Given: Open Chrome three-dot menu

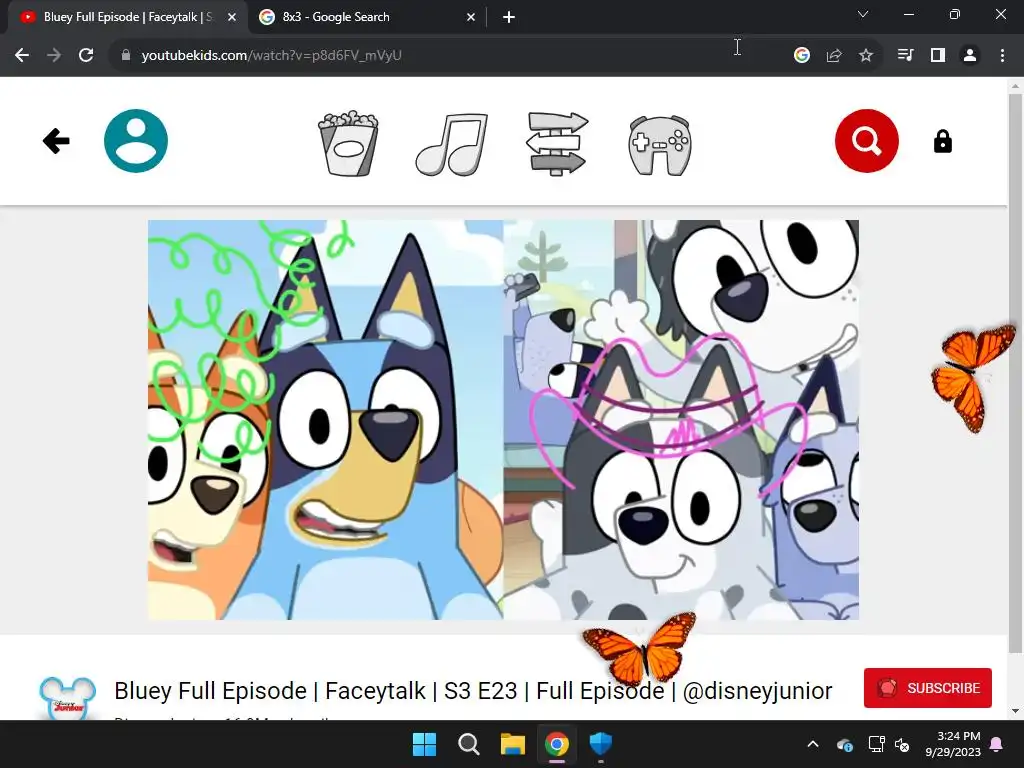Looking at the screenshot, I should click(1002, 56).
